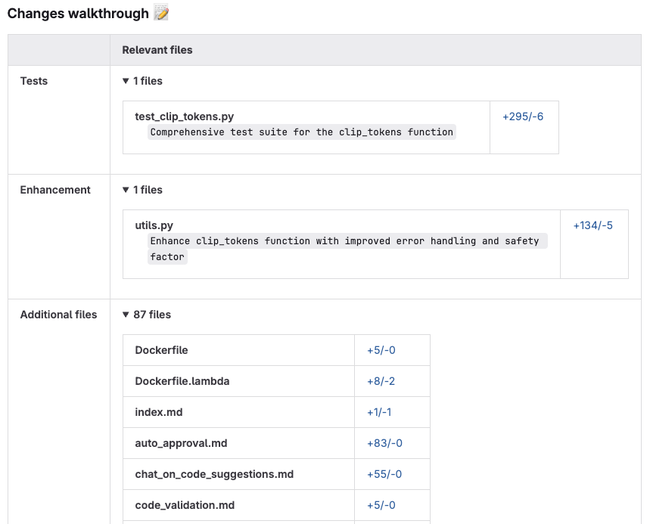Select the auto_approval.md file name
The image size is (650, 524).
(181, 443)
